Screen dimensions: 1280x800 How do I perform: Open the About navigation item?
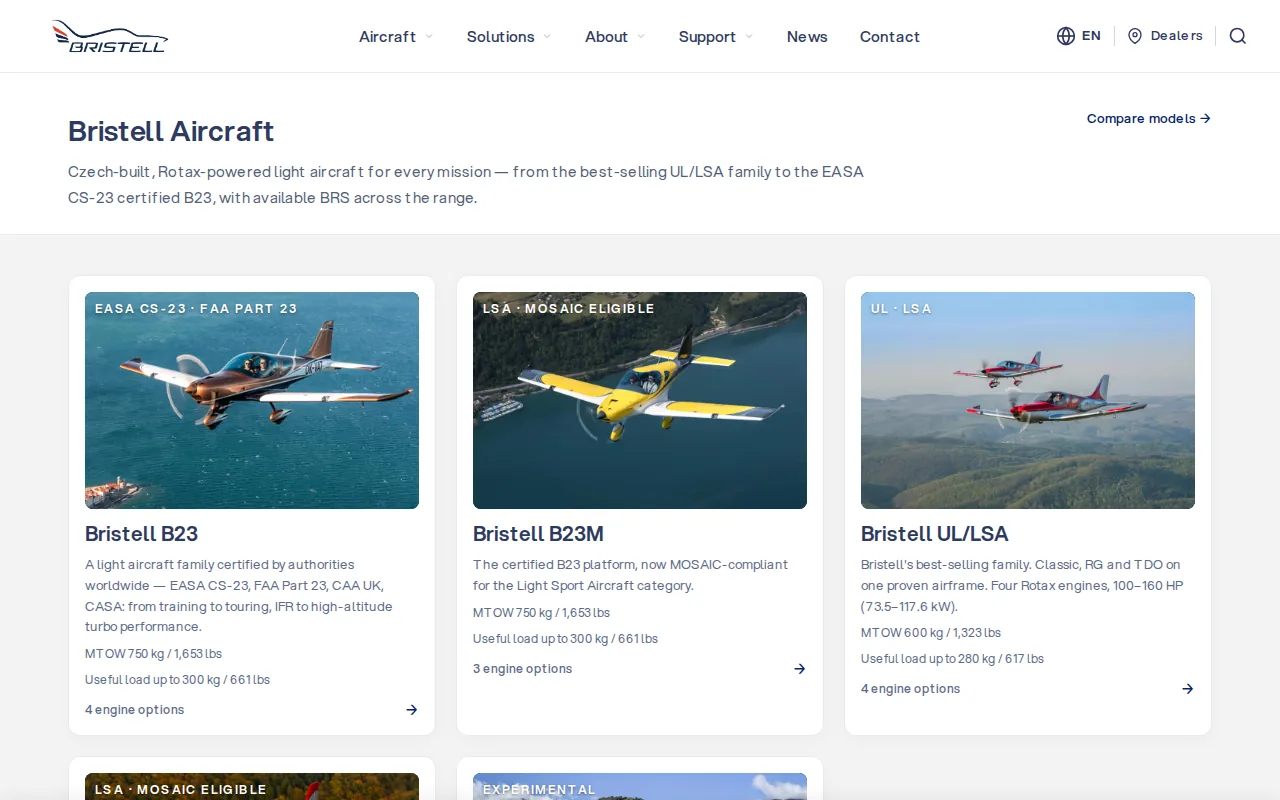[x=606, y=37]
